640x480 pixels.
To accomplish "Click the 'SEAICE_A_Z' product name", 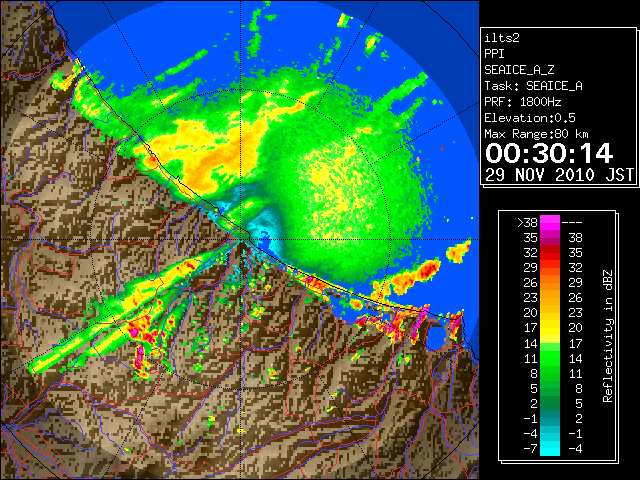I will pos(519,70).
